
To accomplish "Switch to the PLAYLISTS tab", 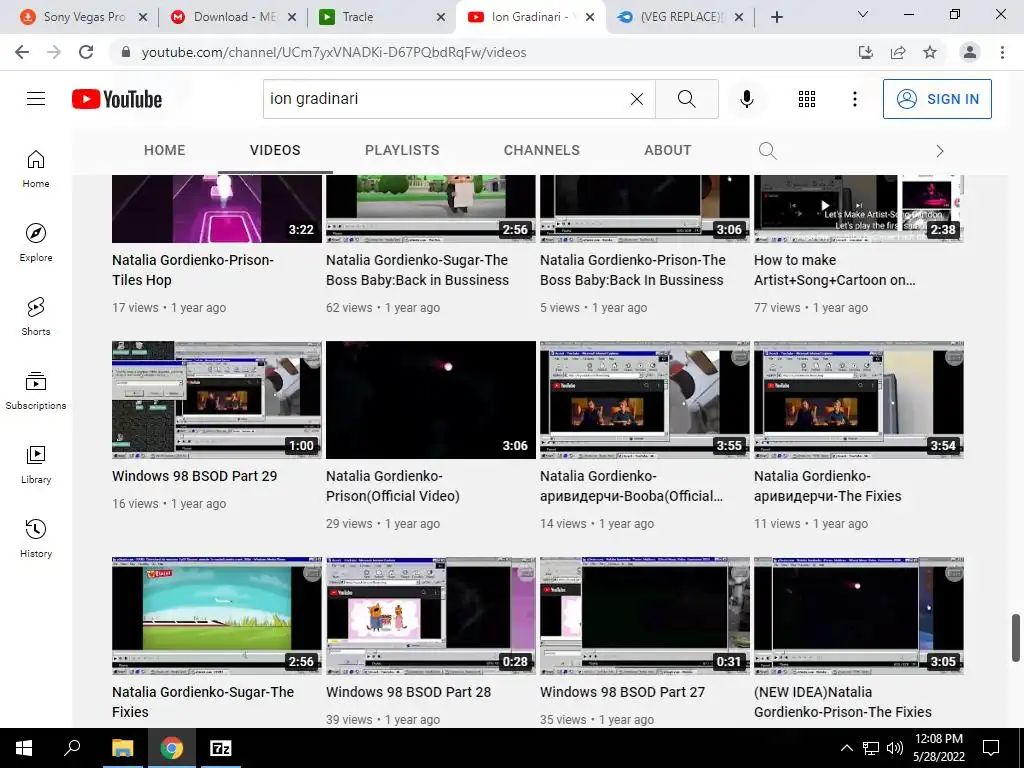I will pyautogui.click(x=402, y=150).
